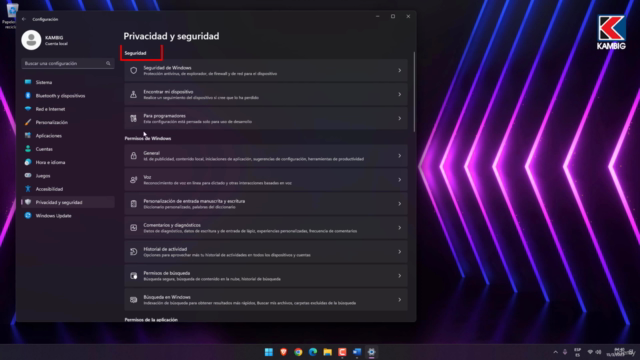Open Seguridad de Windows
640x360 pixels.
point(266,71)
